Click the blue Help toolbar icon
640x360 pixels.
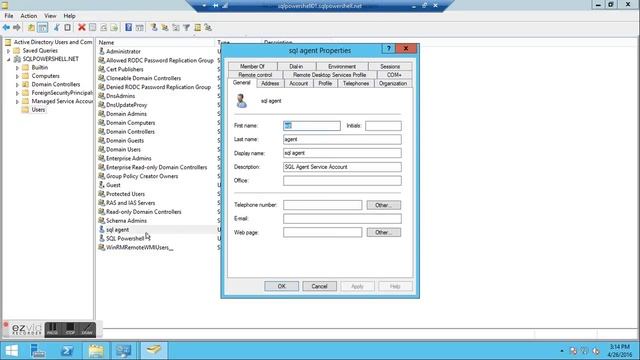pos(129,27)
